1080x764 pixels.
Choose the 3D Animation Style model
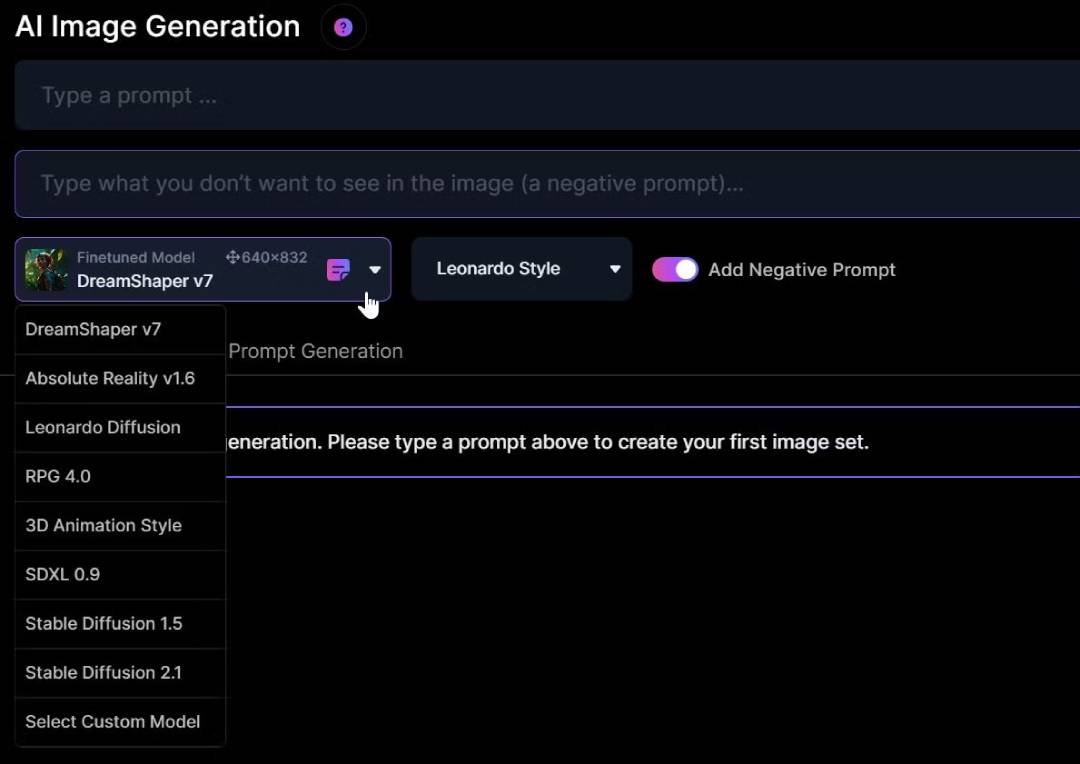[x=103, y=525]
